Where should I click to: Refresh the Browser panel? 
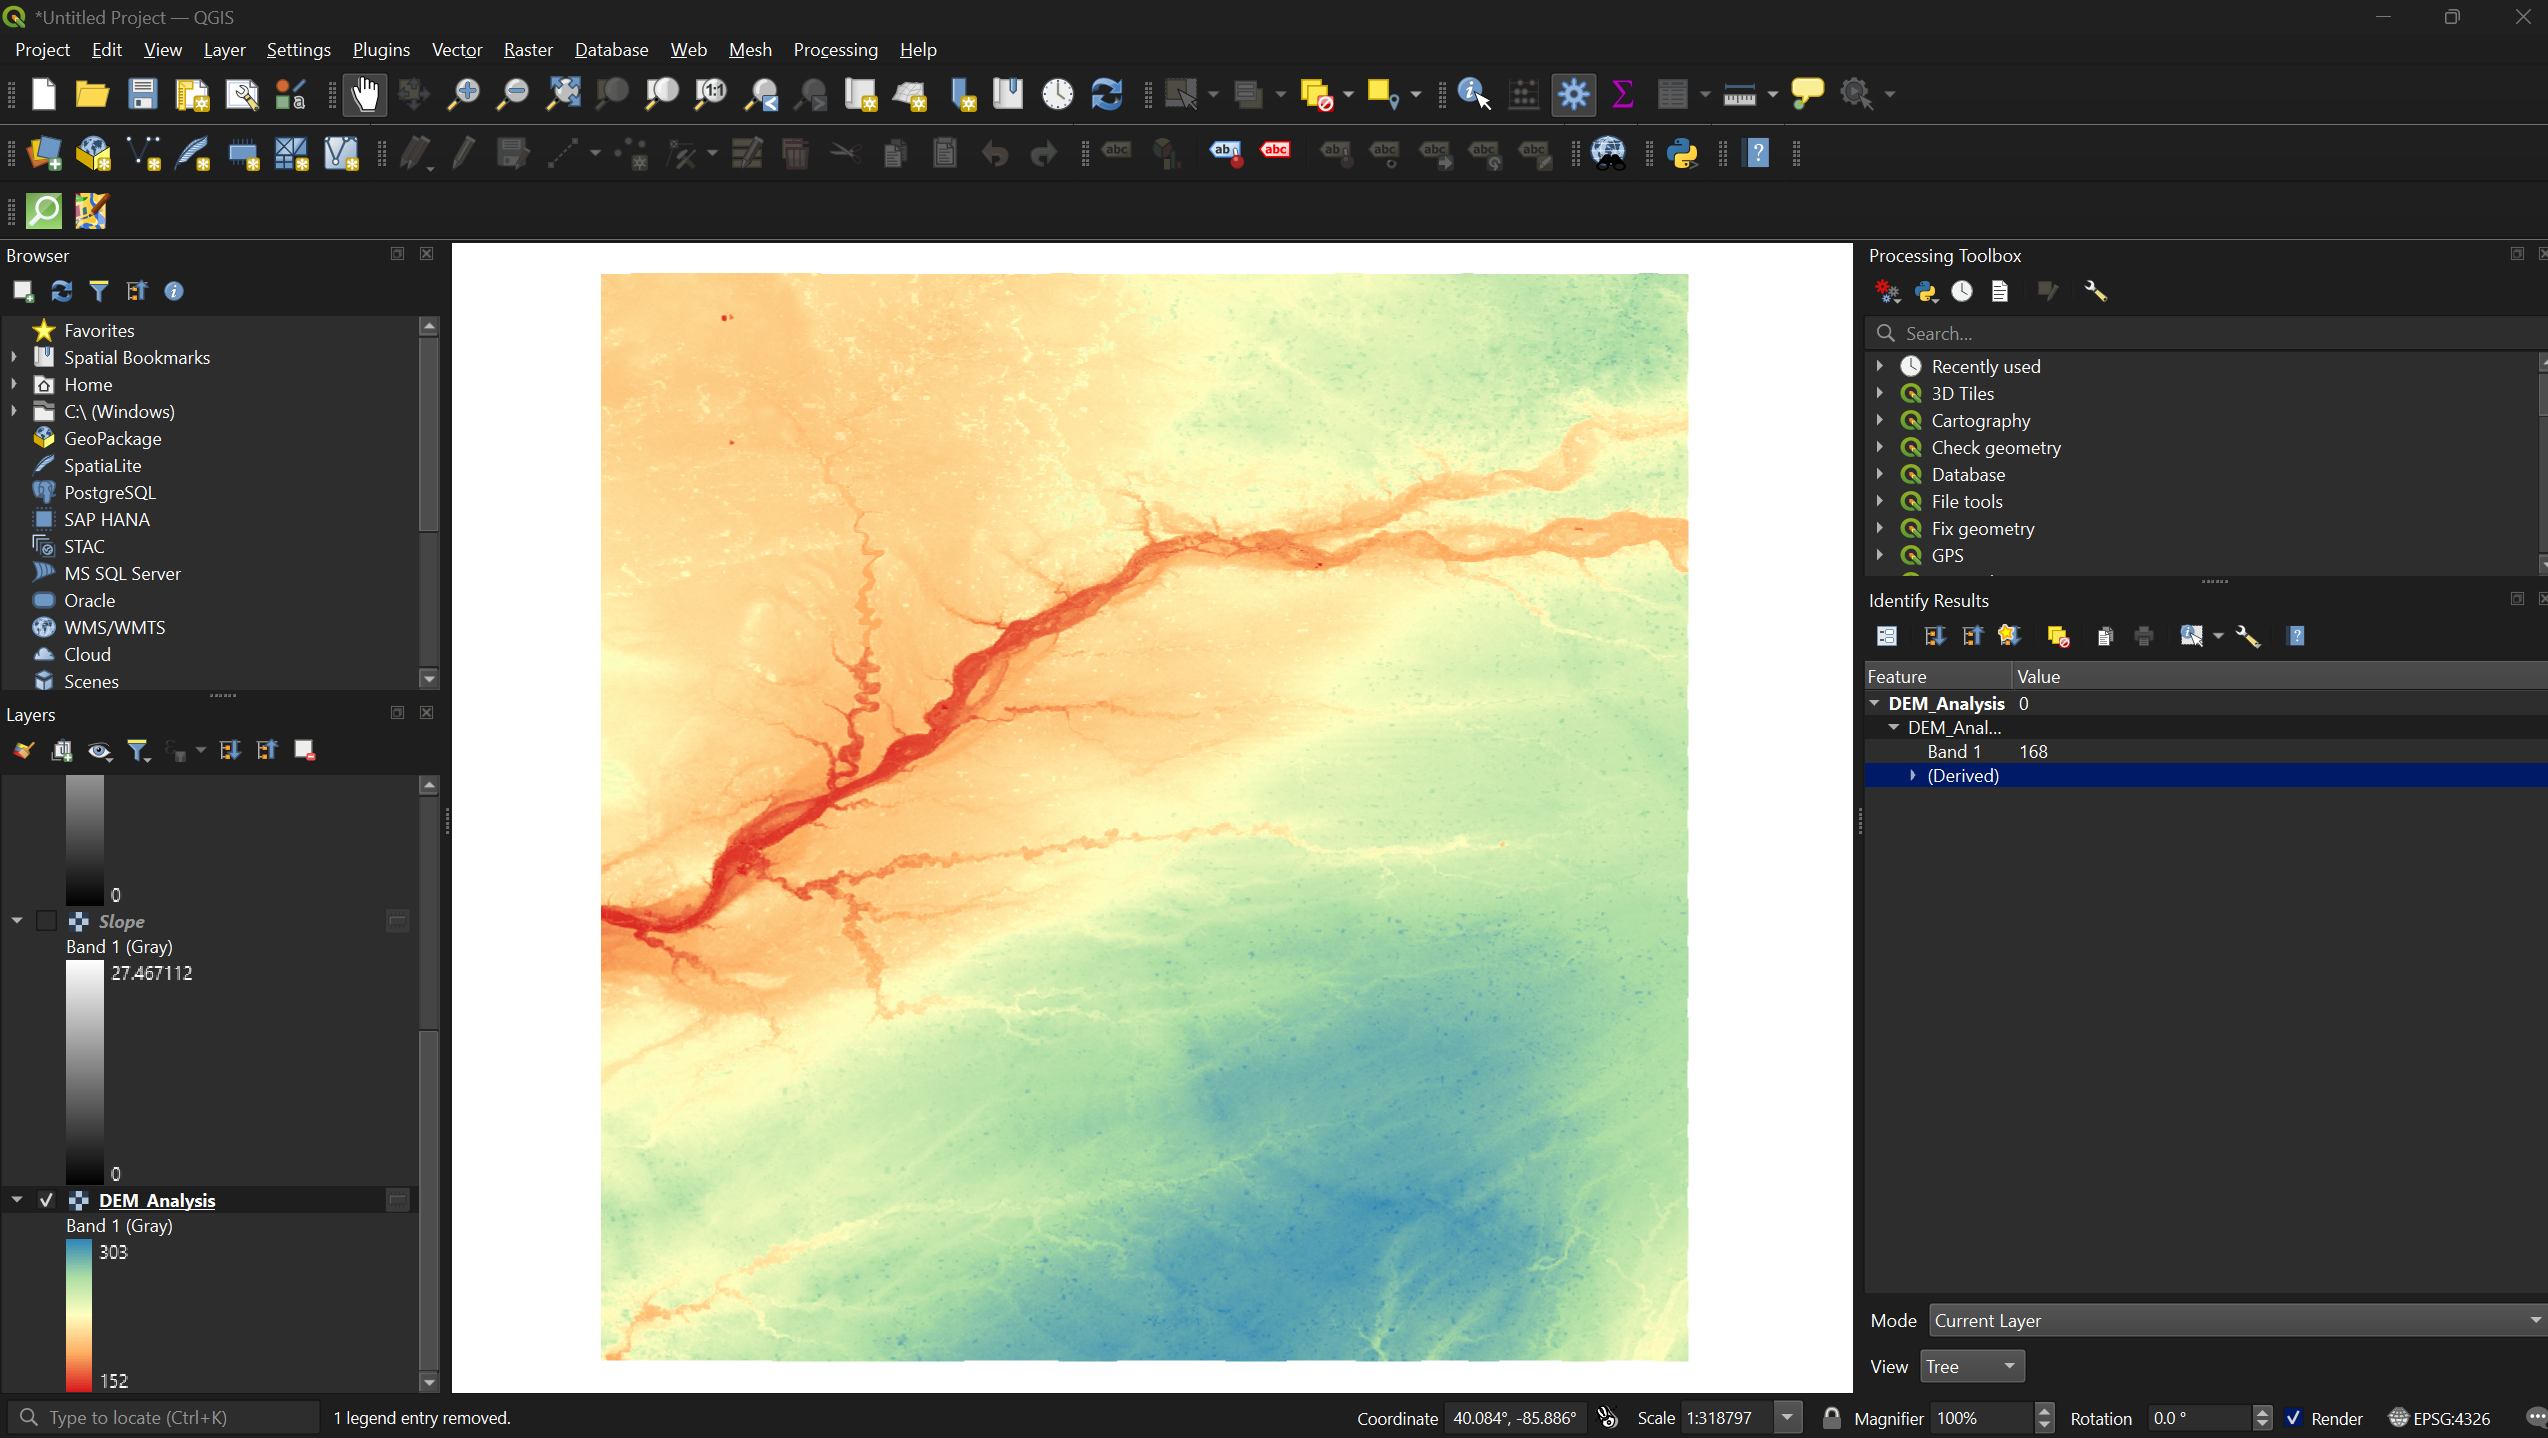[61, 291]
